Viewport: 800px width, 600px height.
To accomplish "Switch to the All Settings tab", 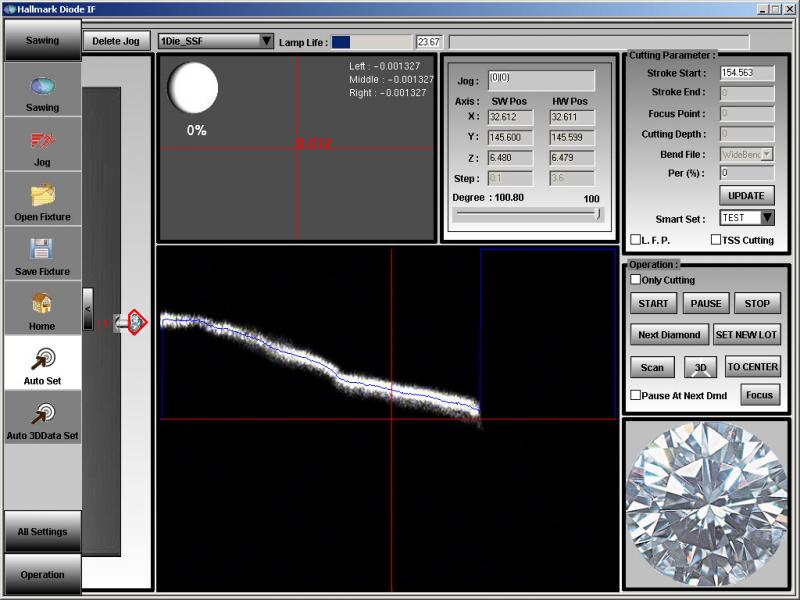I will 42,532.
